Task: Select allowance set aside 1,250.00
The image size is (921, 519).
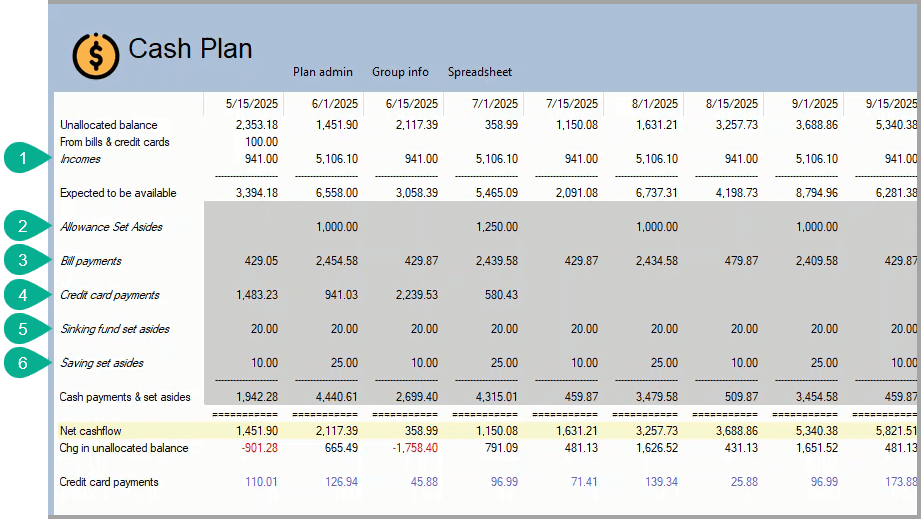Action: tap(497, 227)
